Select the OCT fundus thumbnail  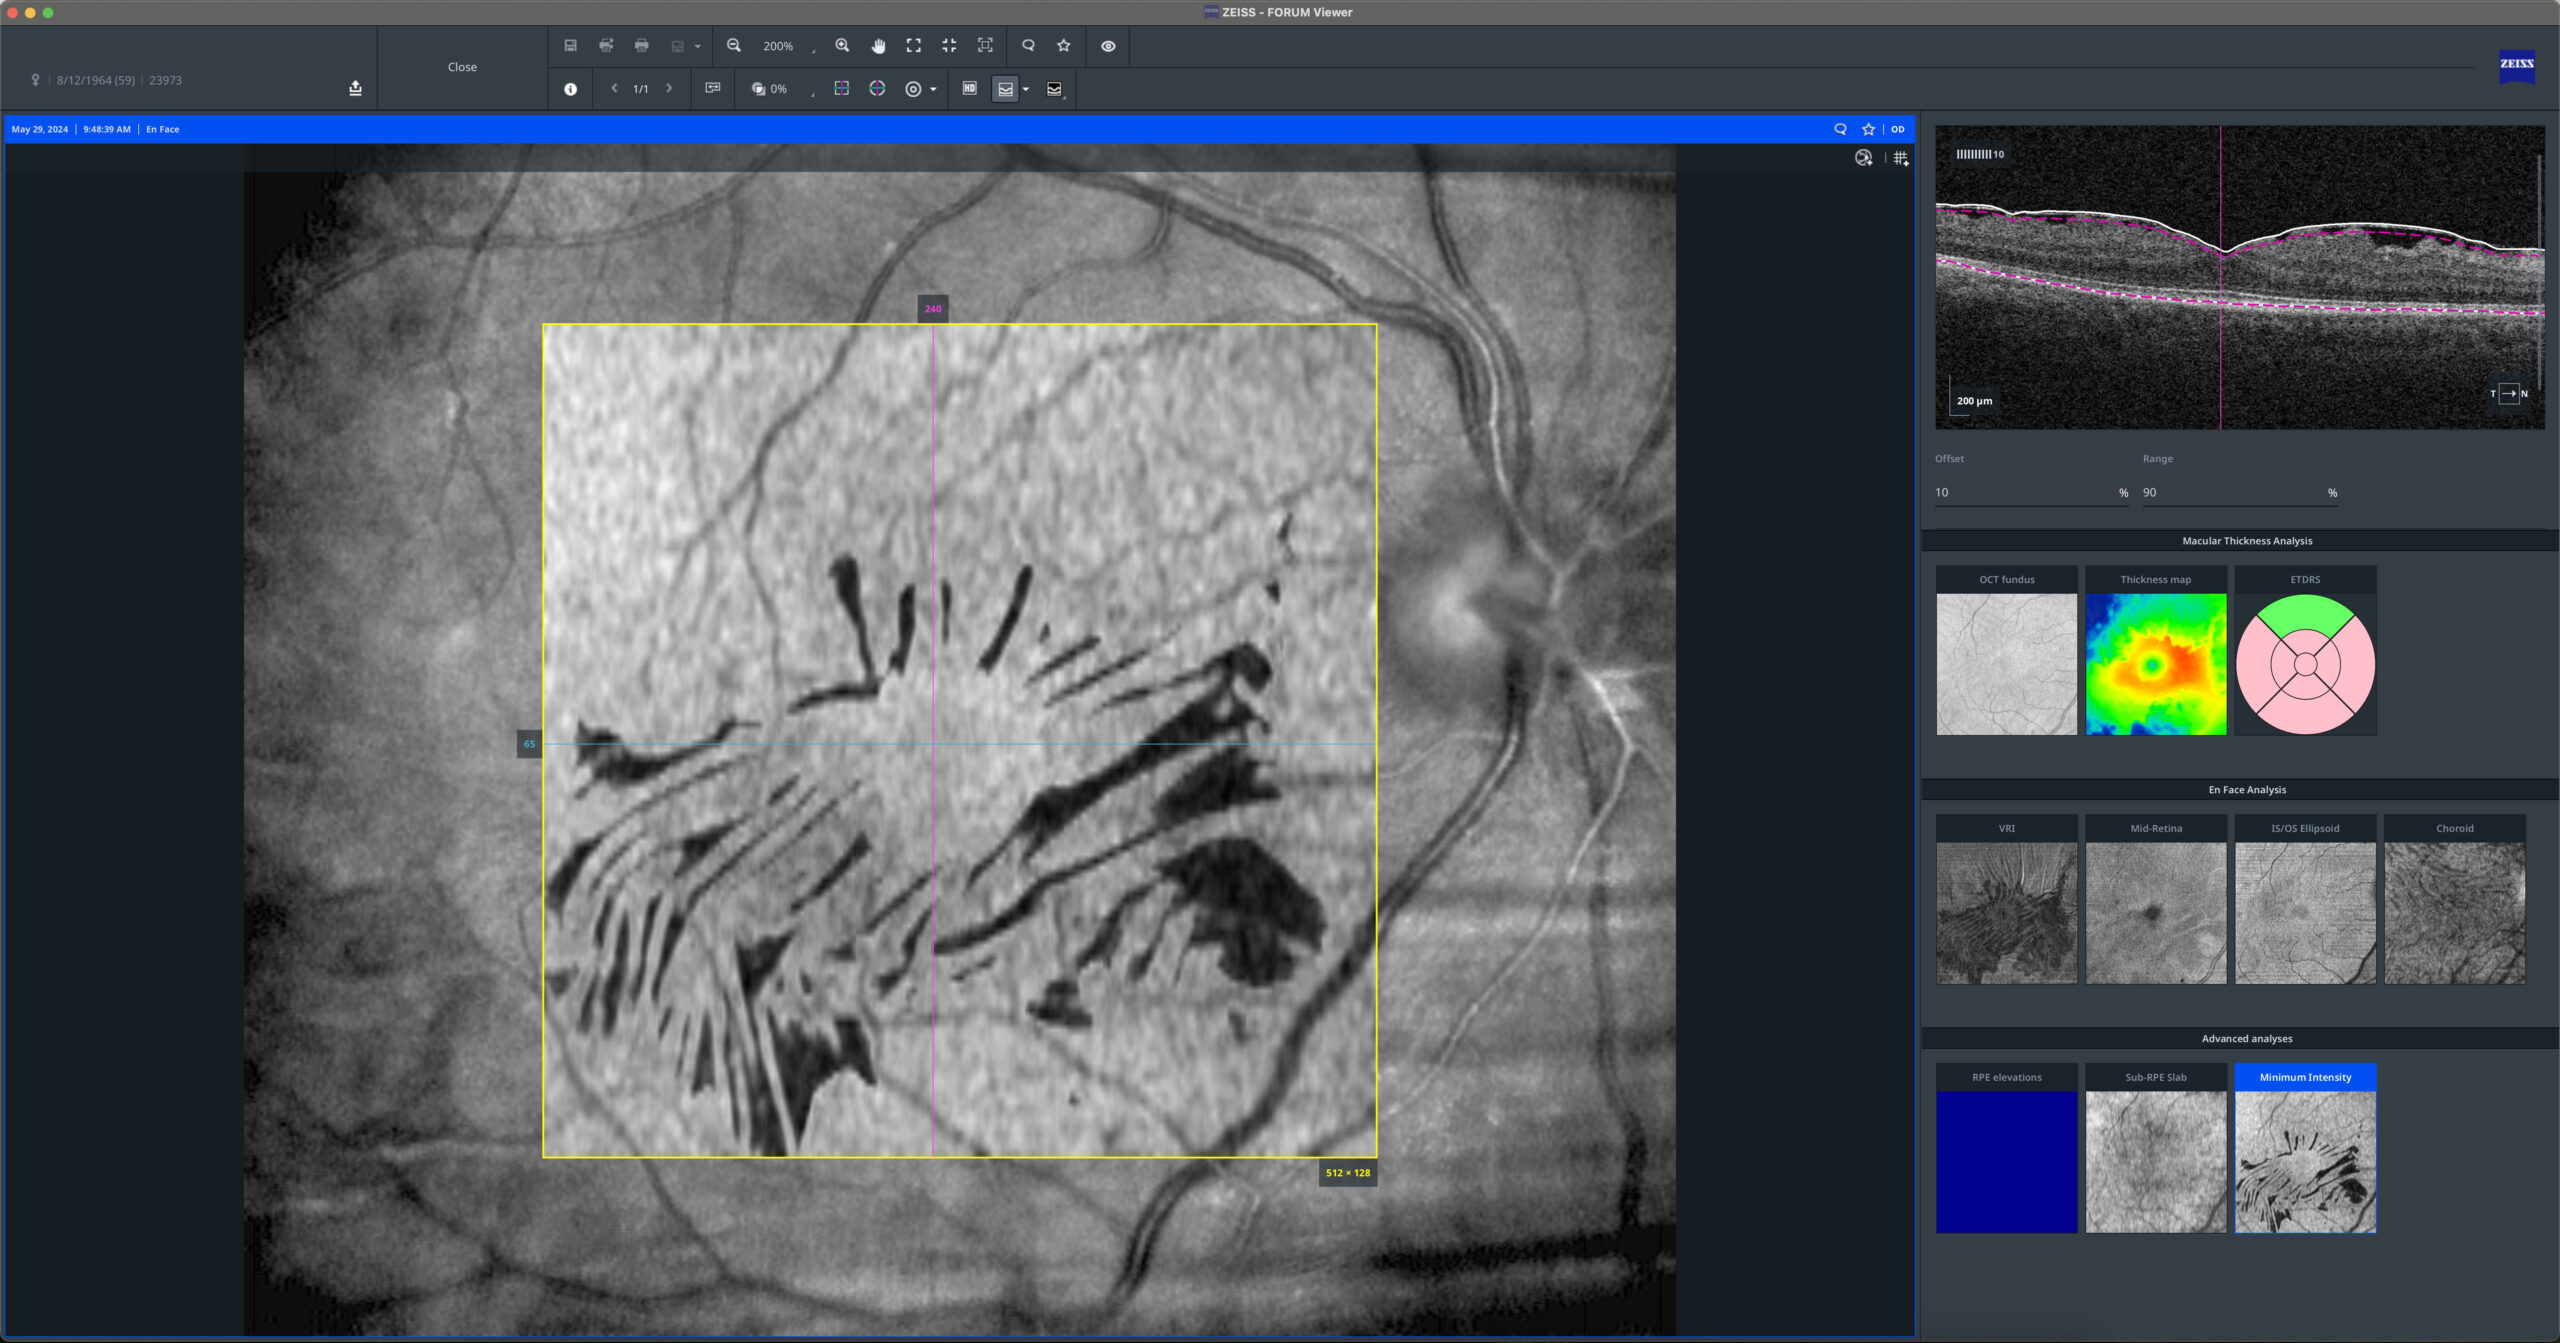(2006, 651)
